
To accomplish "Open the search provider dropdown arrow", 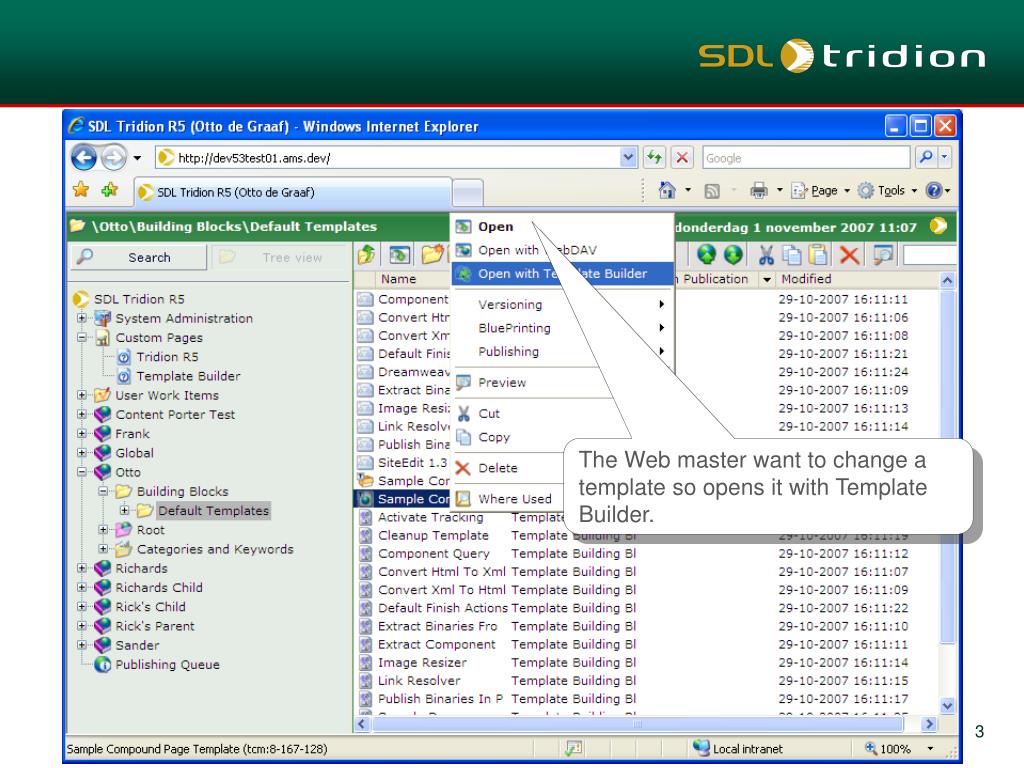I will pyautogui.click(x=944, y=157).
